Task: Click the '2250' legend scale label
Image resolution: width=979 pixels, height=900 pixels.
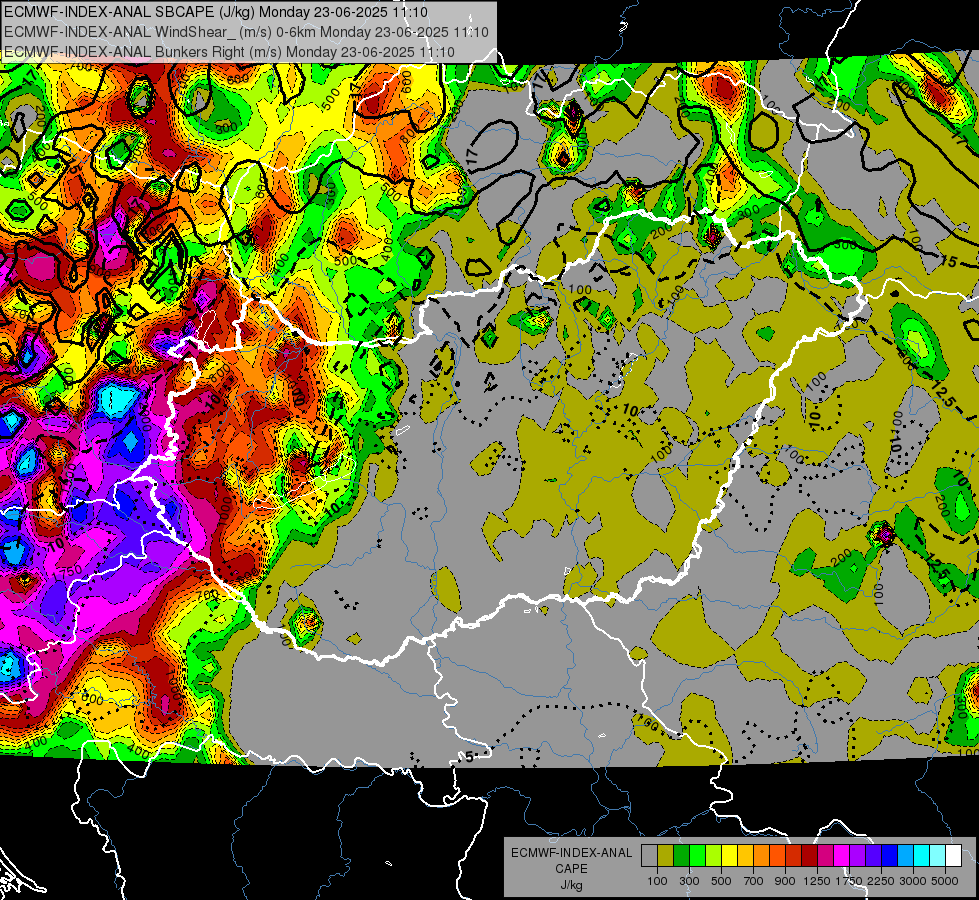Action: tap(881, 882)
